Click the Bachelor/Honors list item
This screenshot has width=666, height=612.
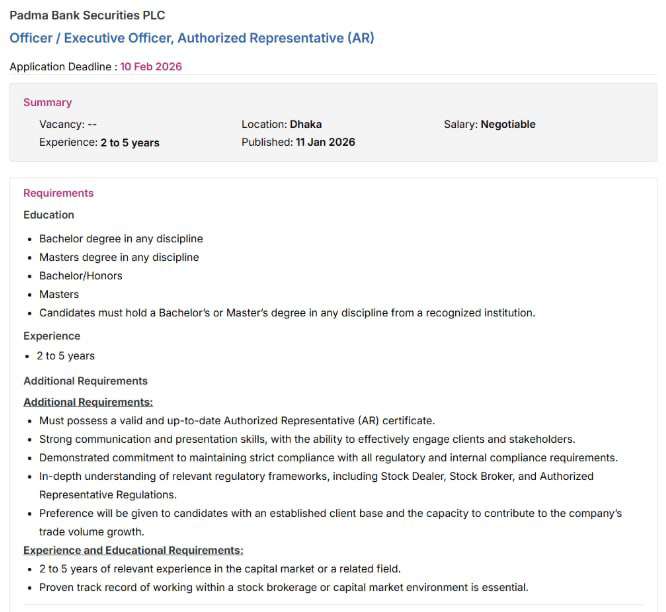click(80, 275)
